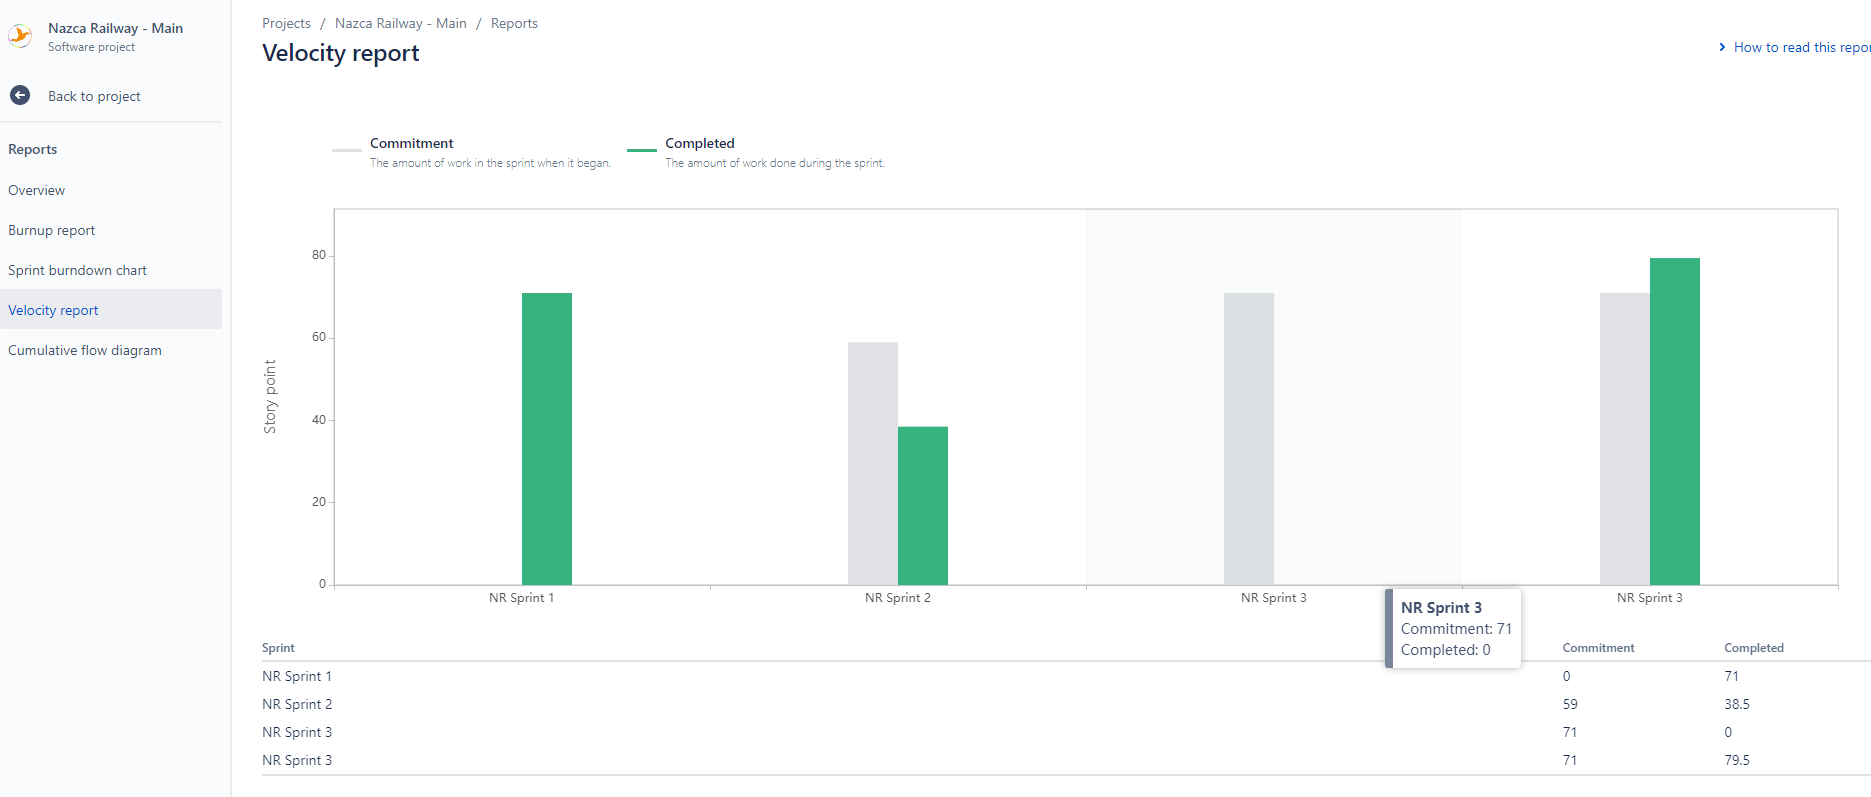Open the Overview report
1871x797 pixels.
37,190
